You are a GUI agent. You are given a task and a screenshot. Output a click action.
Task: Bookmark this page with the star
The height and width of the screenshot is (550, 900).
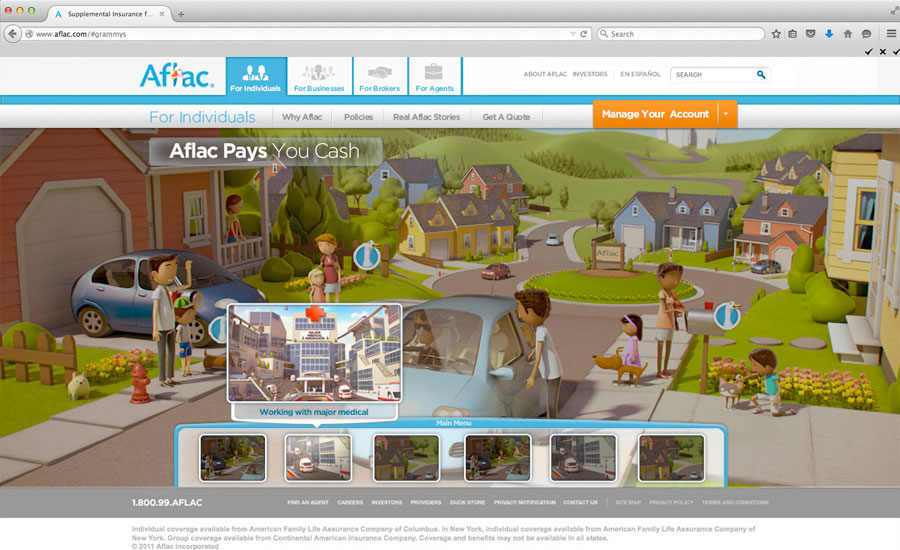point(776,34)
